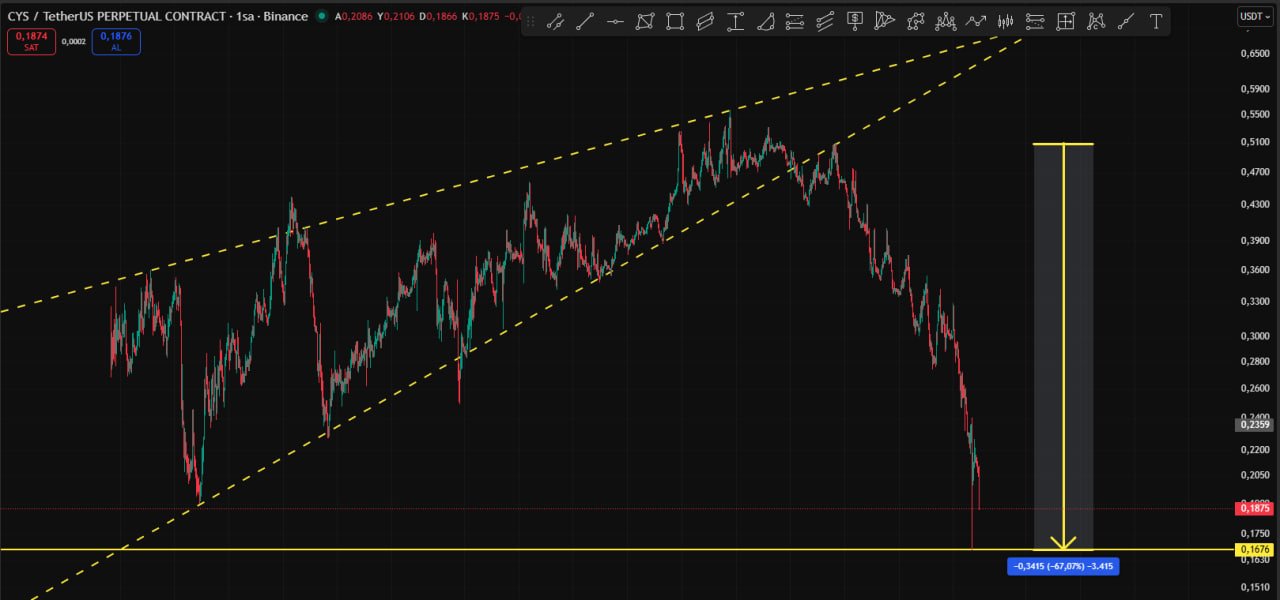Pick the dollar-sign position tool
Screen dimensions: 1280x600
(855, 21)
